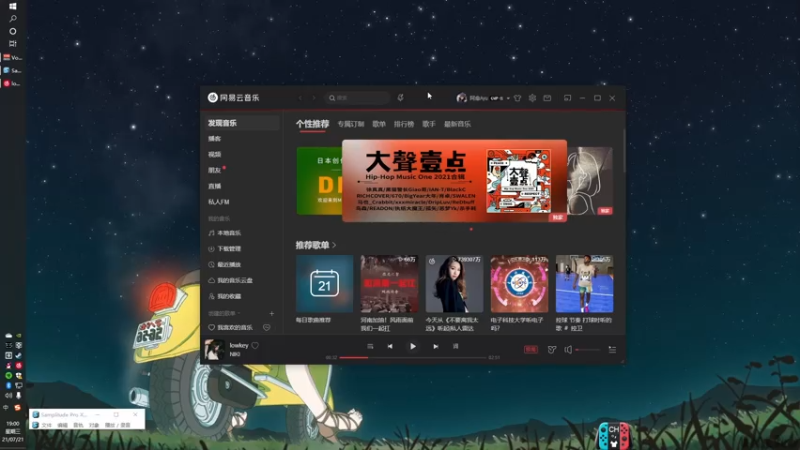Open the 今天从《不要离我太远》 playlist cover
The height and width of the screenshot is (450, 800).
pos(455,284)
